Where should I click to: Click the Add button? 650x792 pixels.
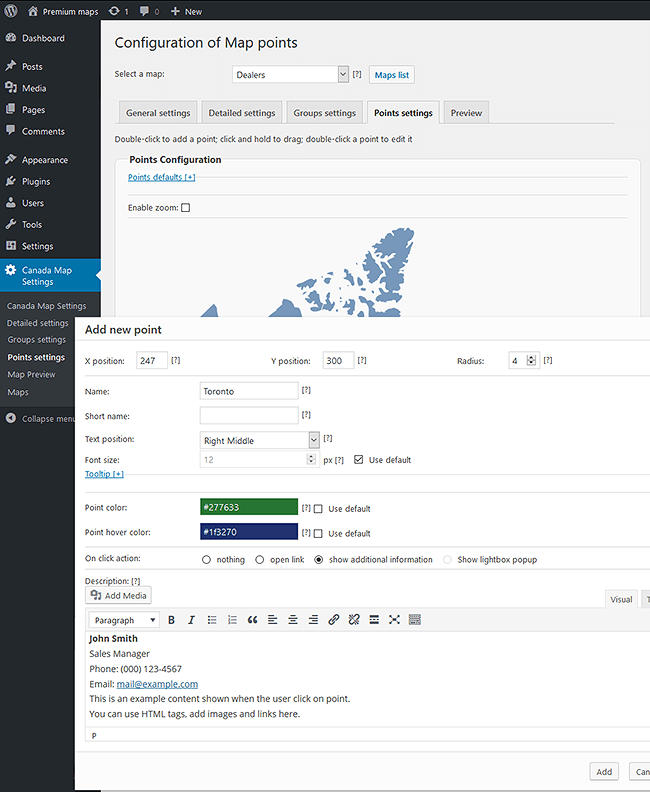pos(604,772)
